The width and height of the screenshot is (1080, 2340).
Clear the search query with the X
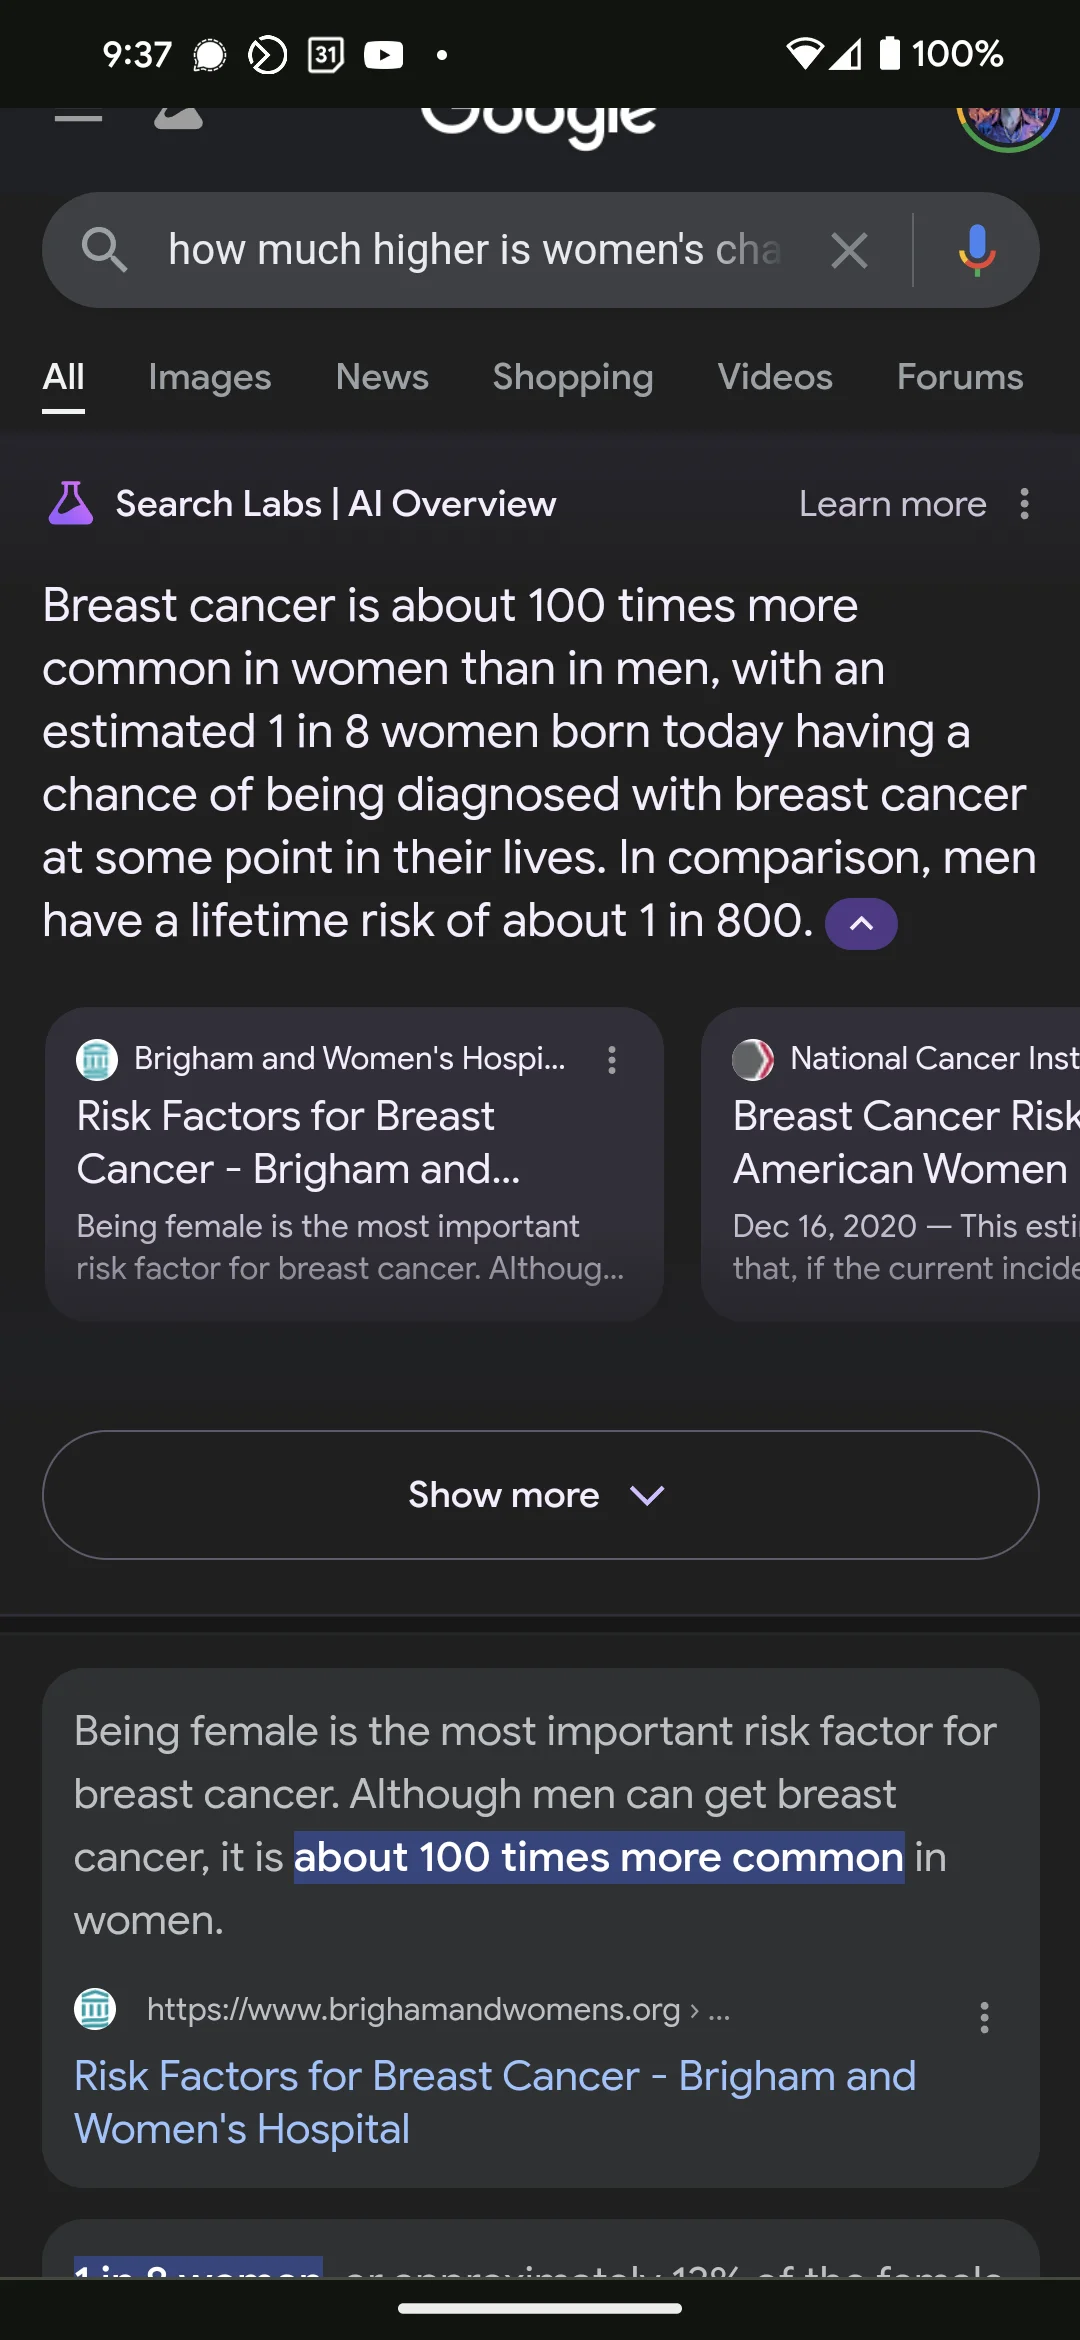(849, 250)
